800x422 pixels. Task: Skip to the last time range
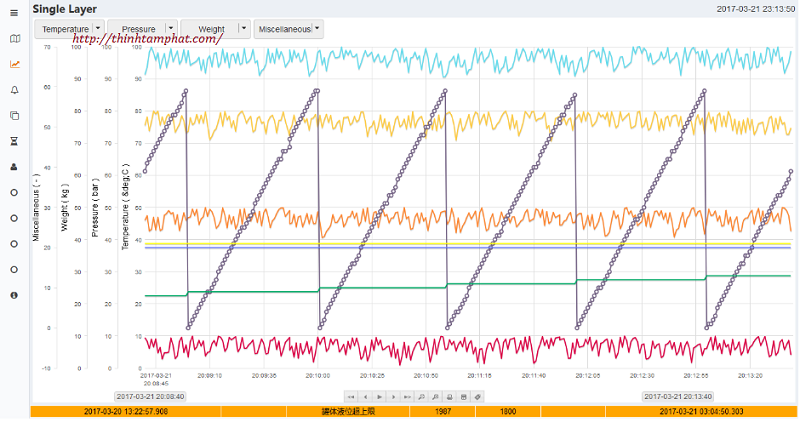[x=406, y=397]
